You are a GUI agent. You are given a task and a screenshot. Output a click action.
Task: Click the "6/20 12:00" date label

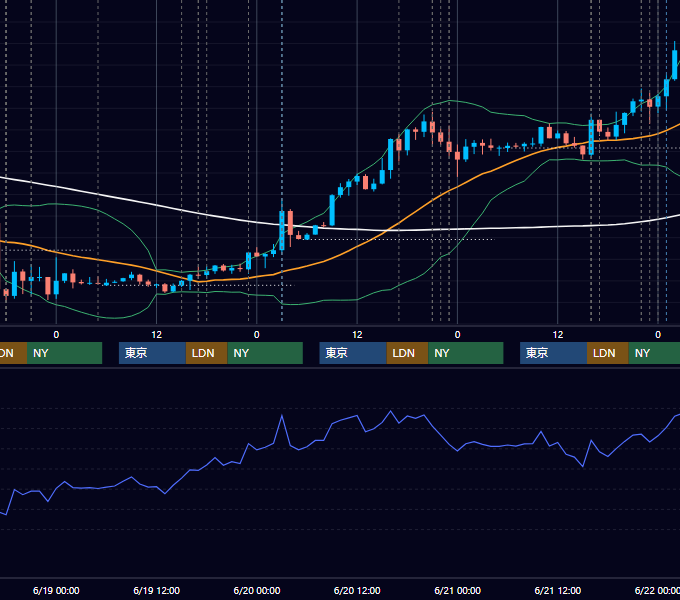point(357,590)
